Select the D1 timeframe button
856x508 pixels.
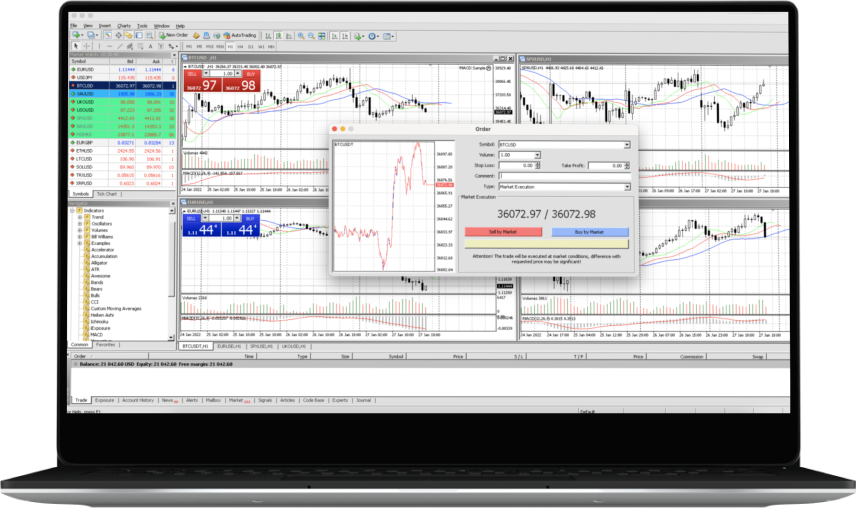coord(253,46)
